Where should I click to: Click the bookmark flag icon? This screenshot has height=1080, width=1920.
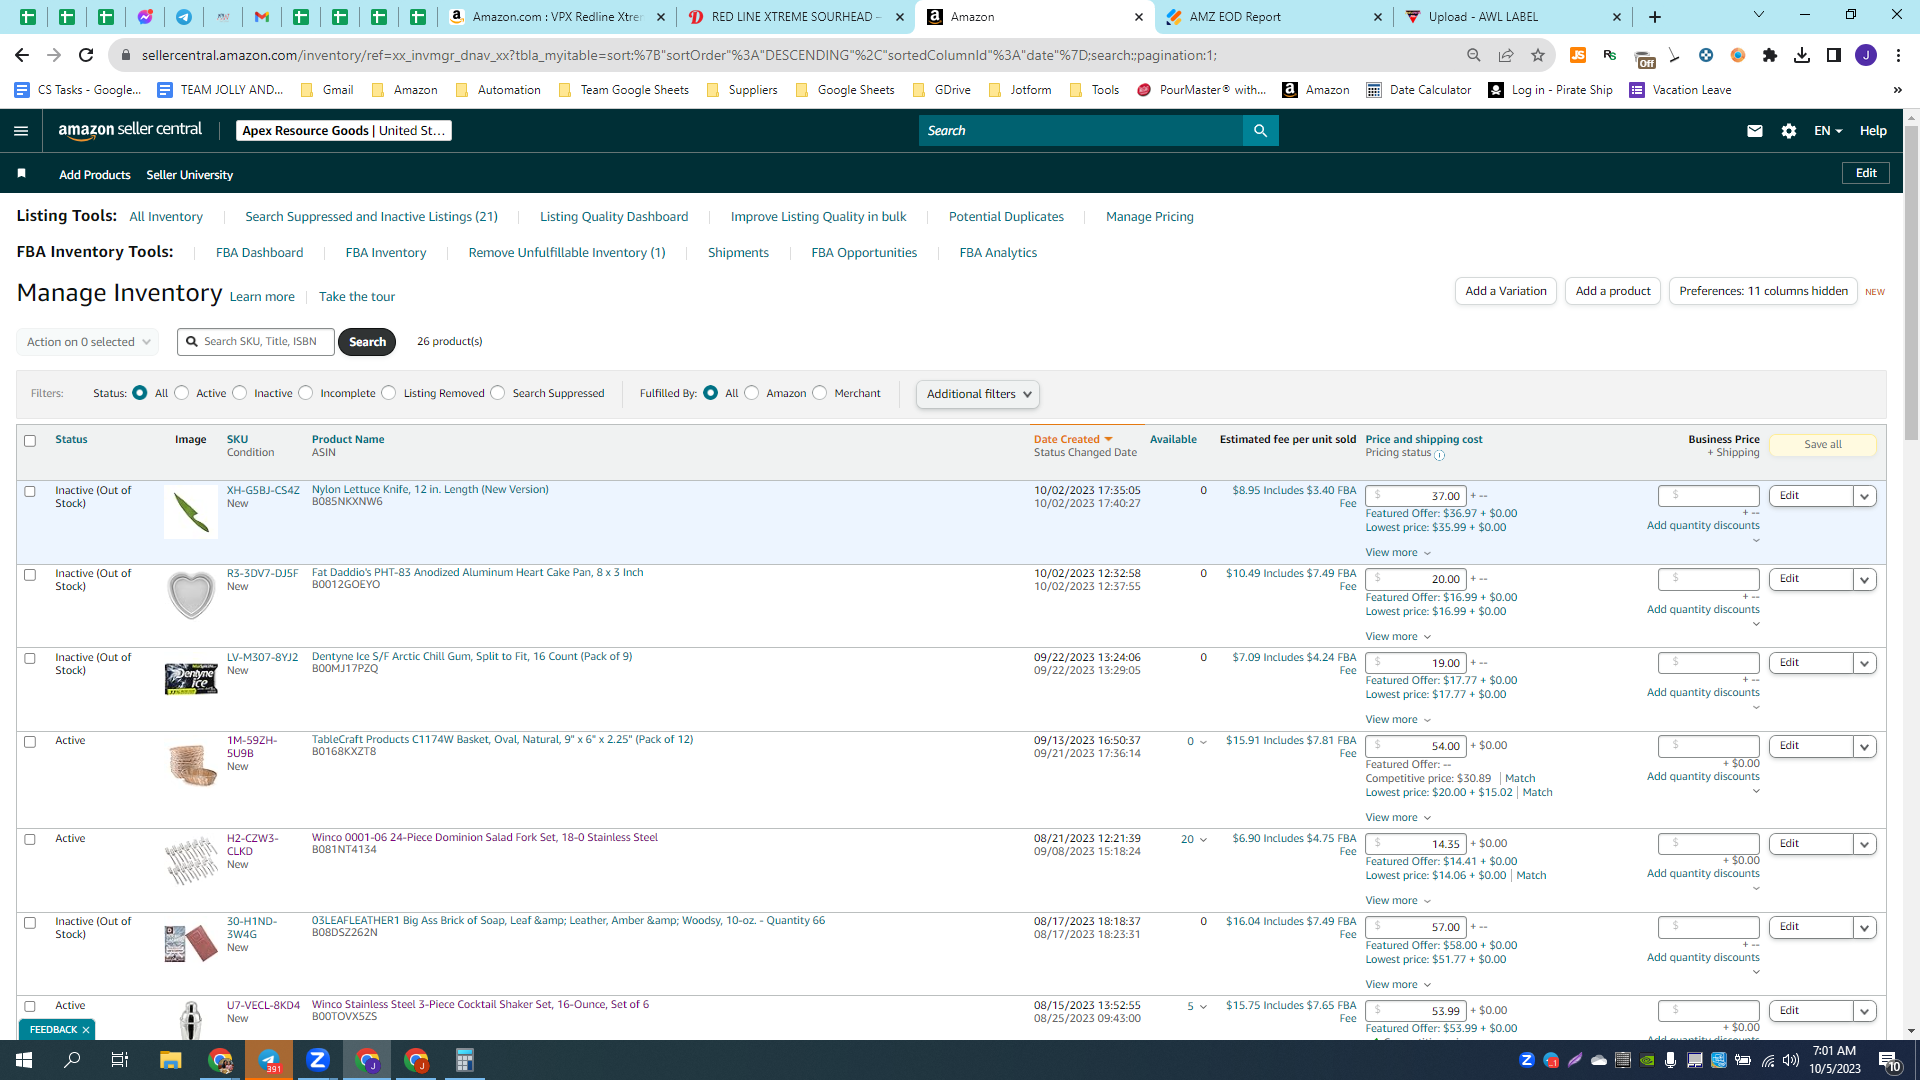[22, 174]
